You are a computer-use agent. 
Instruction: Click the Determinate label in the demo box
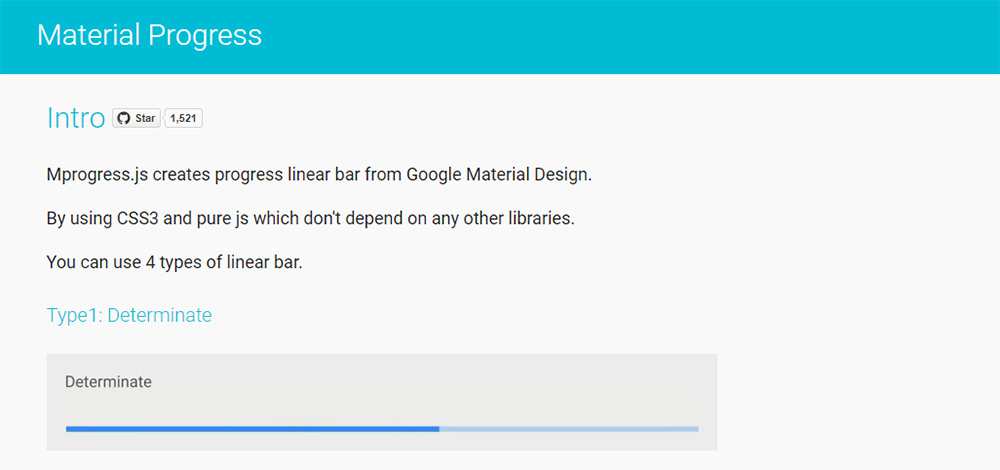point(108,381)
